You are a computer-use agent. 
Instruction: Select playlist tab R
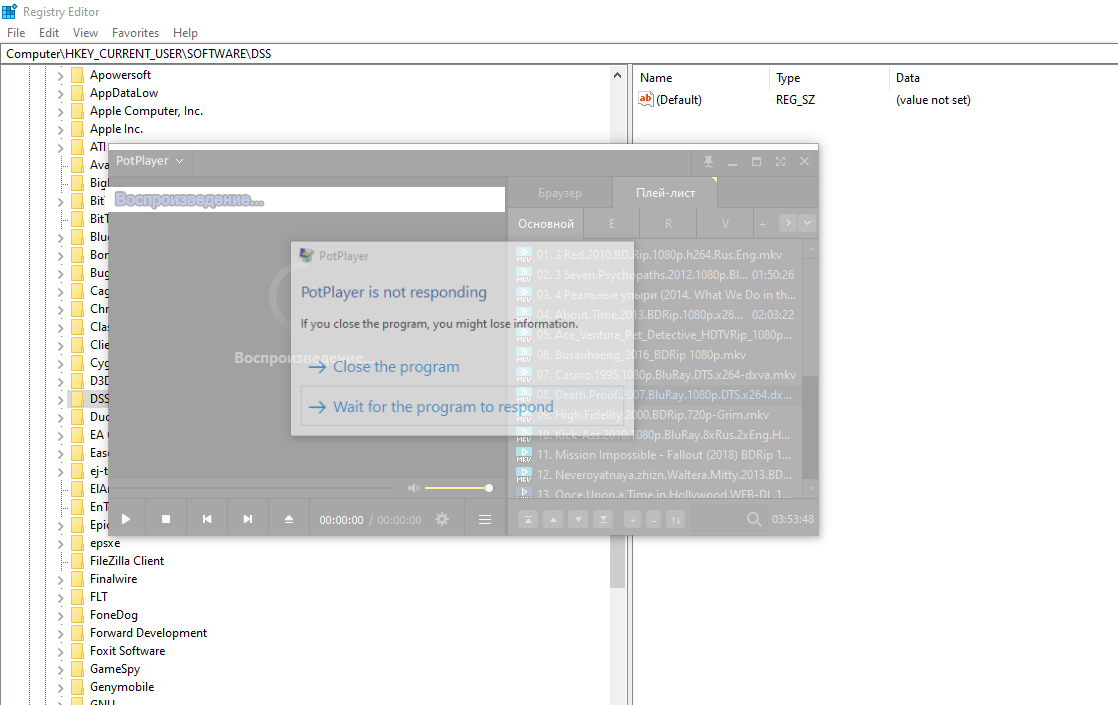pyautogui.click(x=668, y=224)
